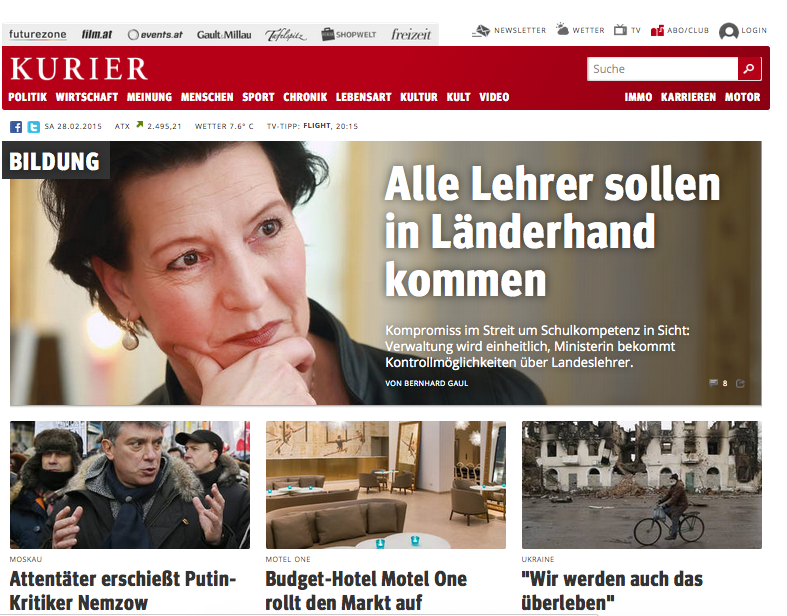Open the TV icon link
Image resolution: width=787 pixels, height=616 pixels.
click(620, 30)
